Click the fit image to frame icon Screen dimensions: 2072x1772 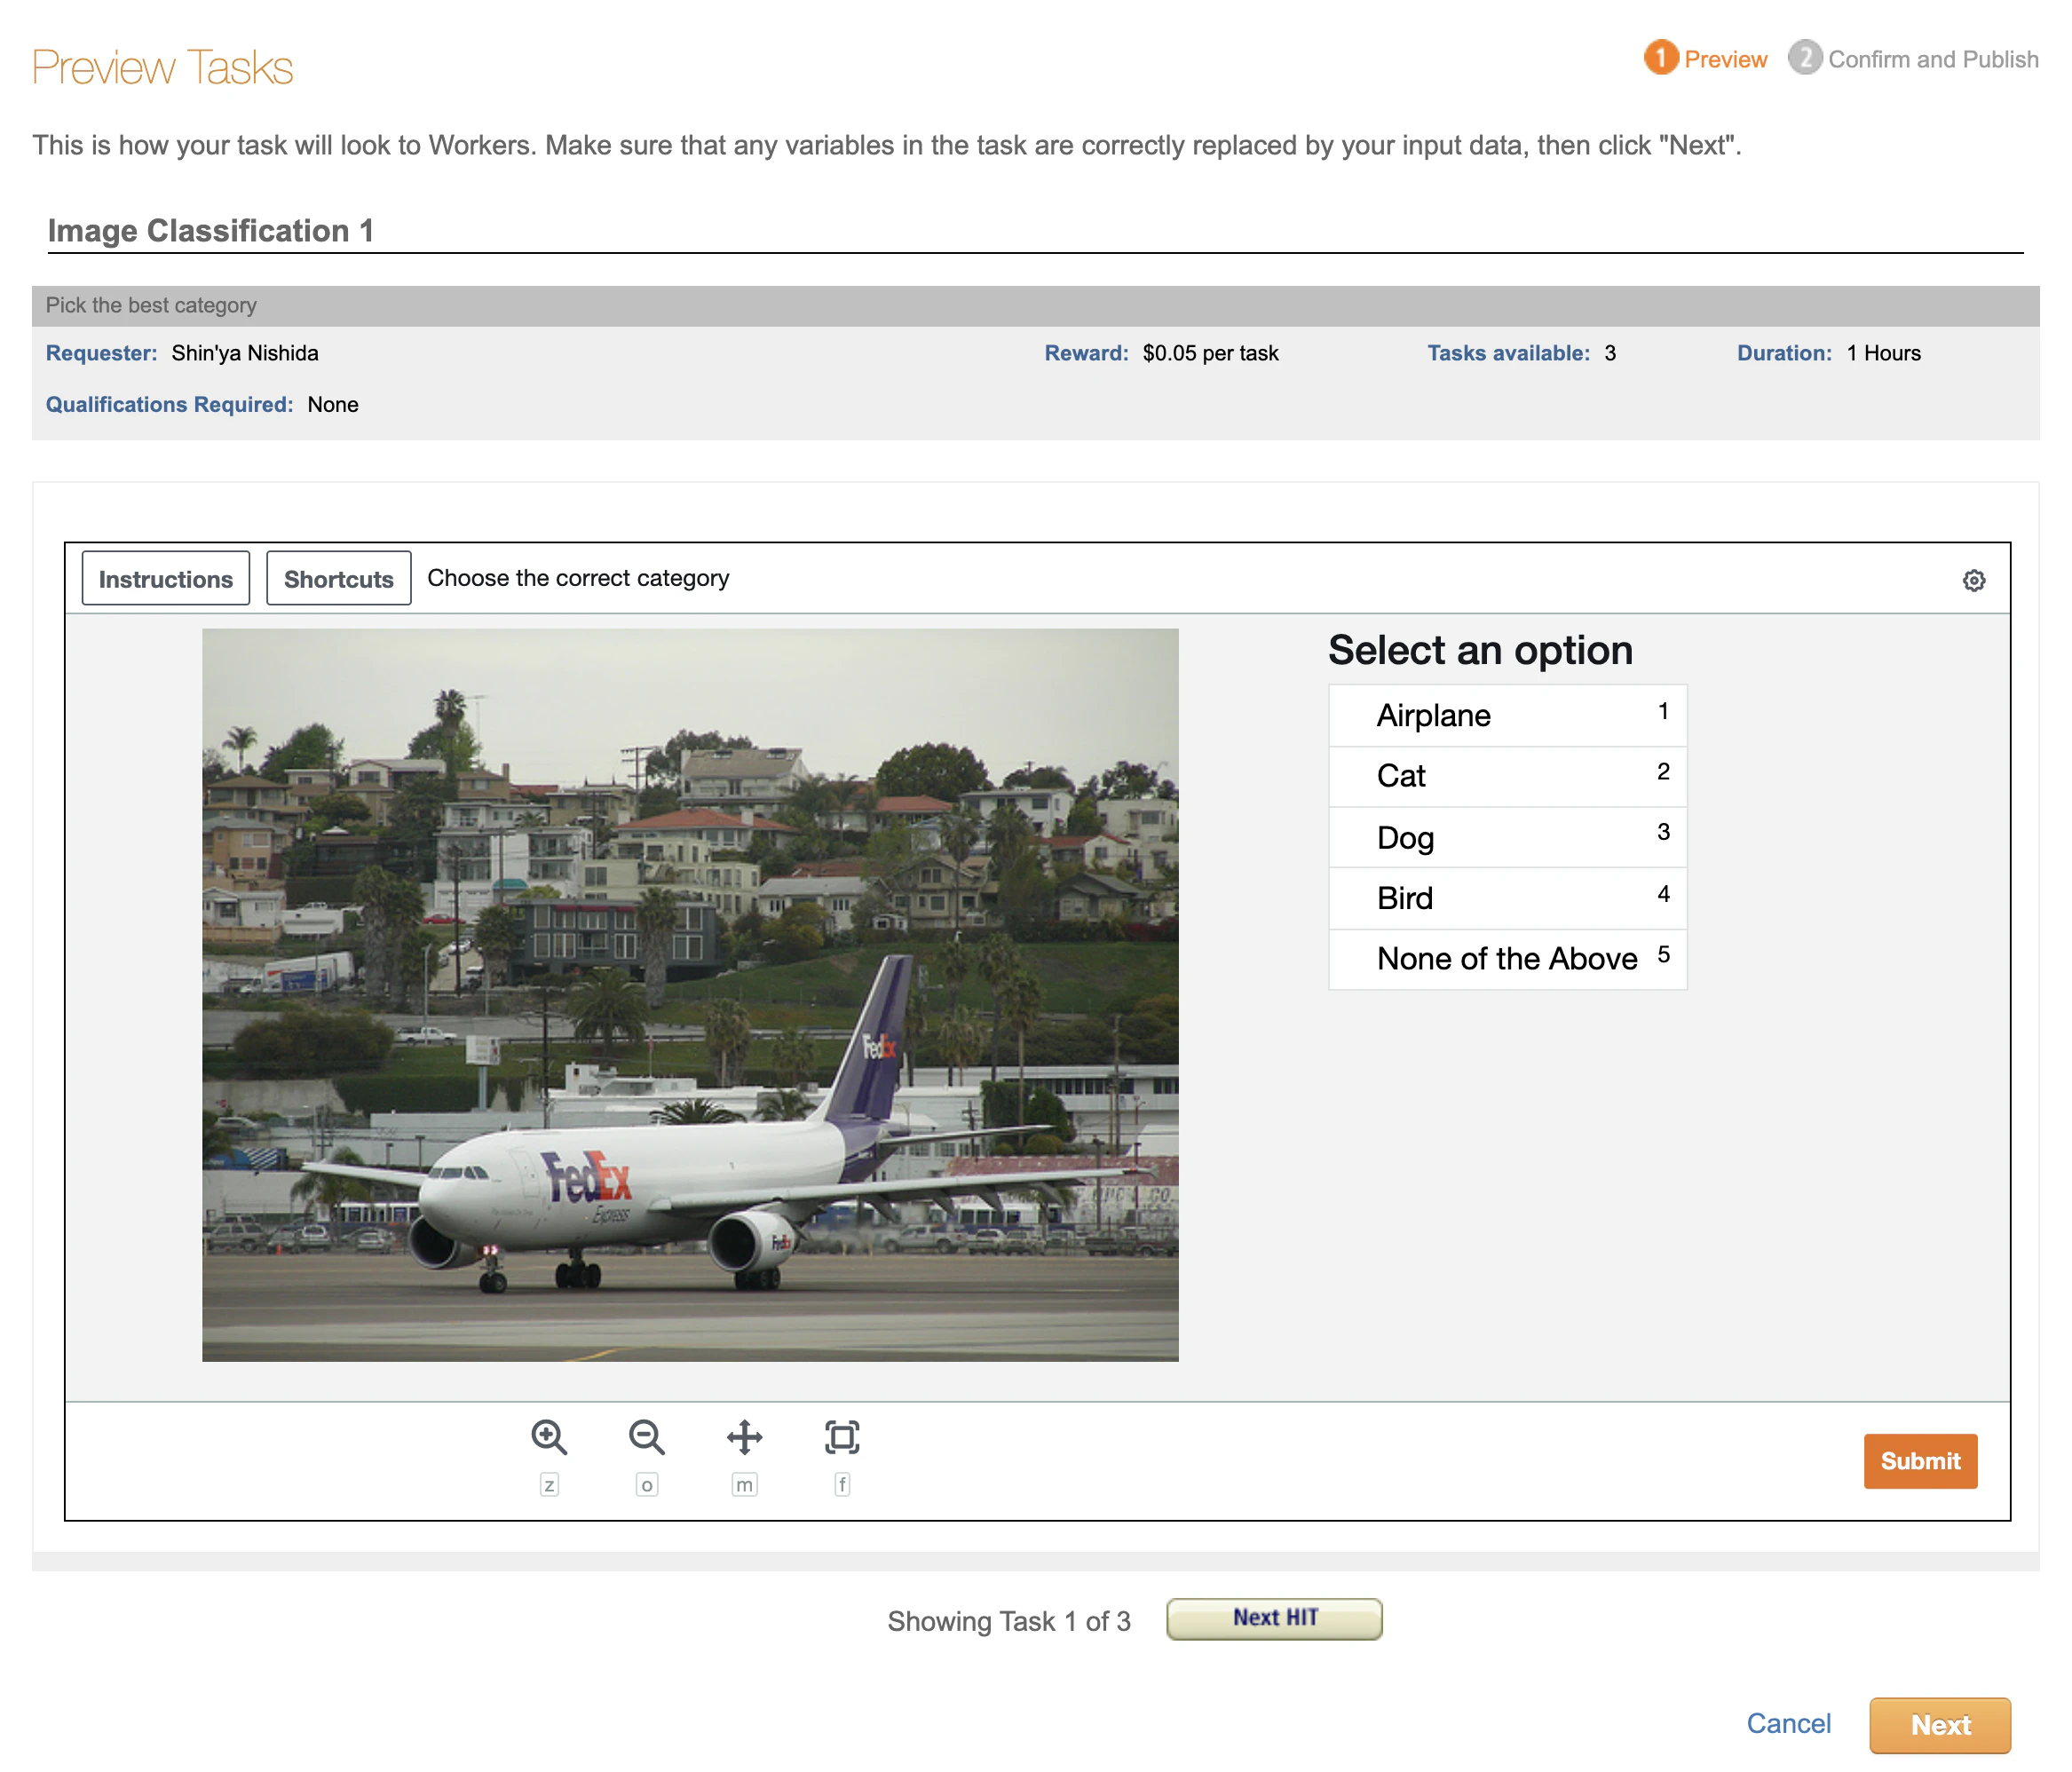842,1437
